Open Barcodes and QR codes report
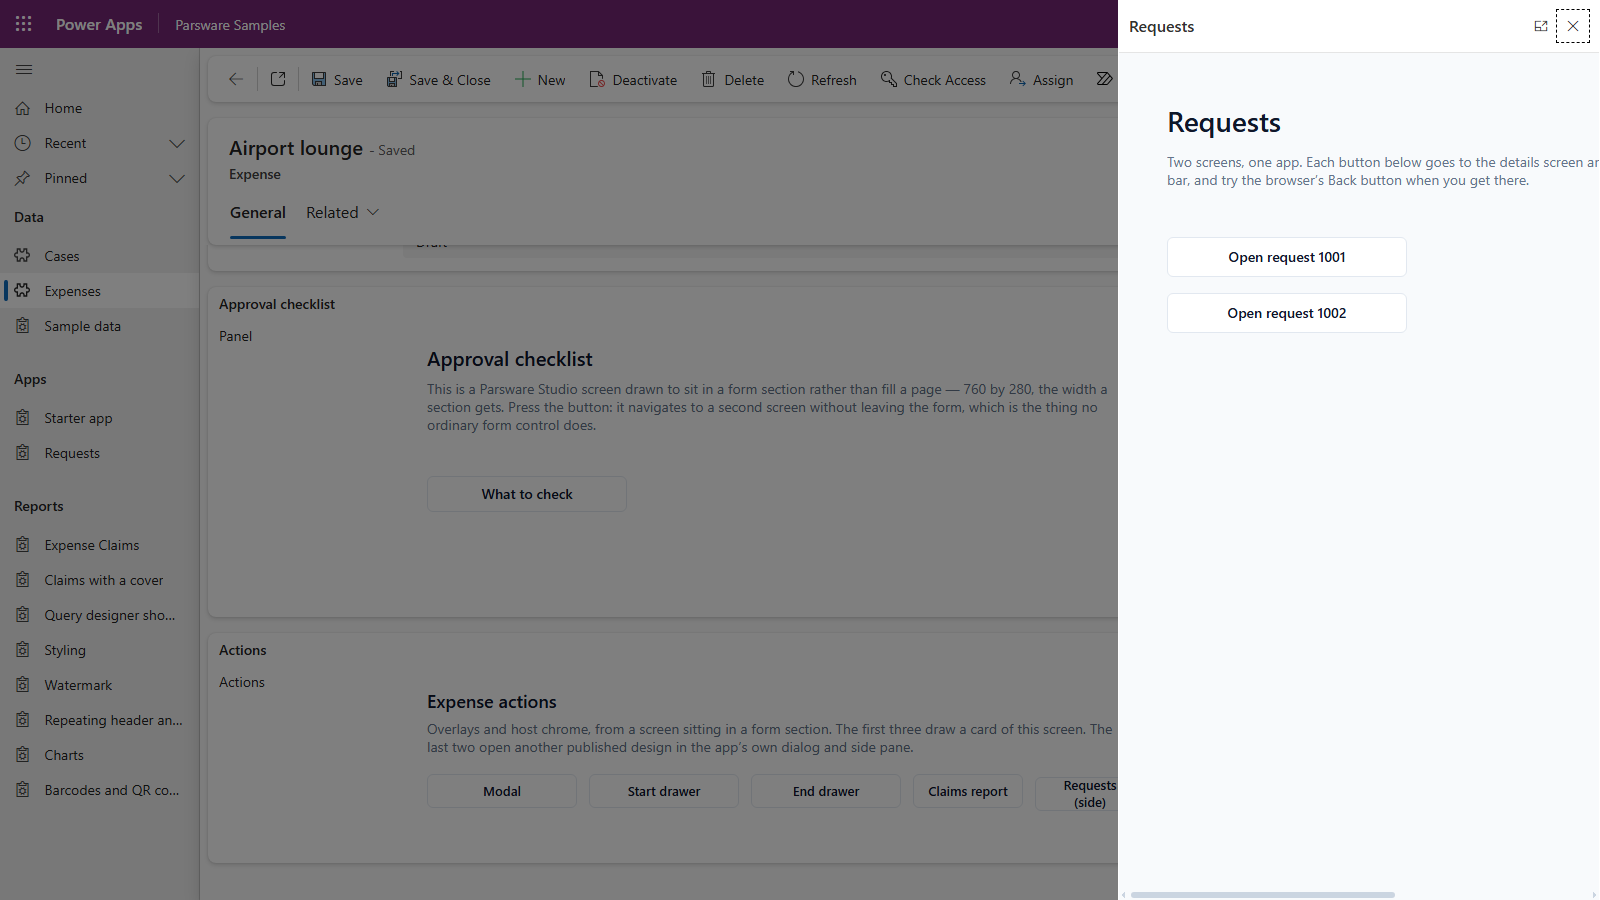Screen dimensions: 1600x900 tap(100, 790)
